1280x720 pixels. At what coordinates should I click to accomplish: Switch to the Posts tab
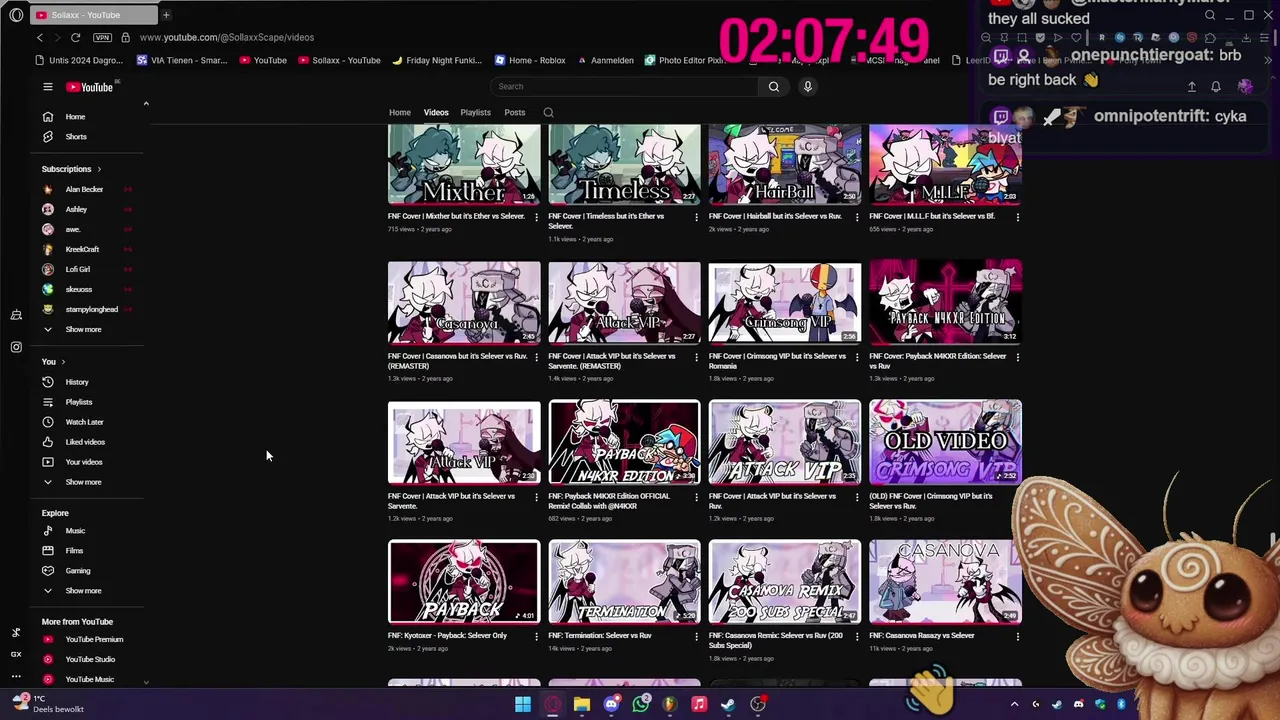coord(515,113)
